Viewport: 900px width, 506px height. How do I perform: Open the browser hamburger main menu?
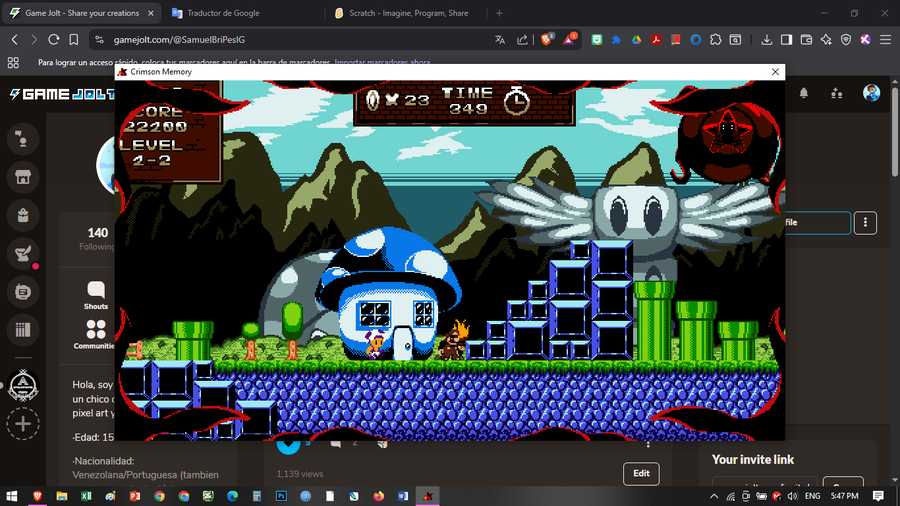pos(885,40)
